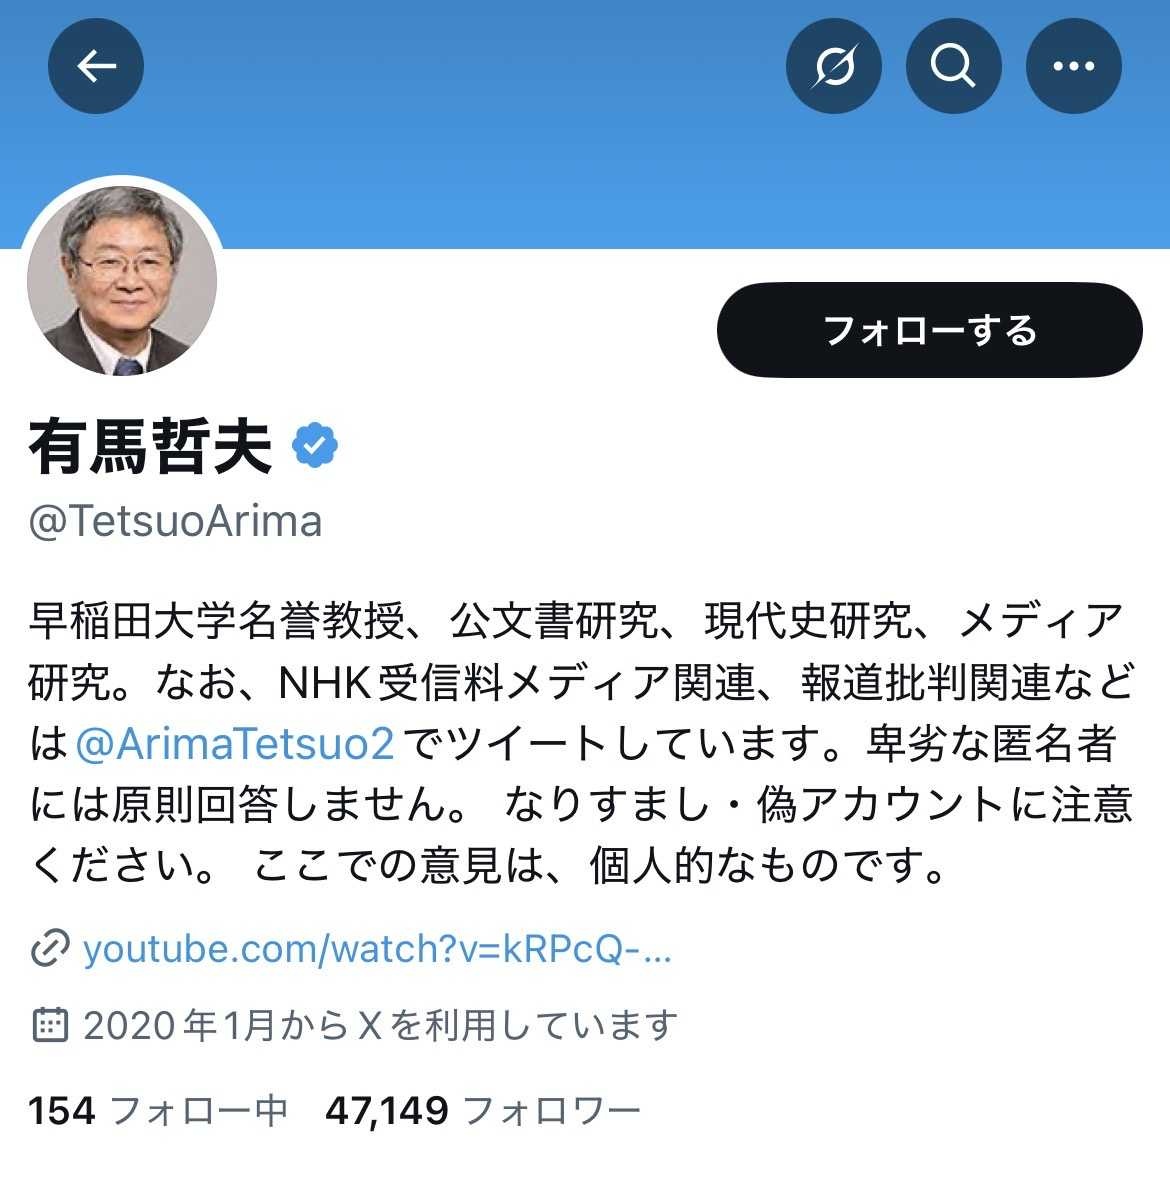
Task: Open the youtube.com/watch link
Action: 377,948
